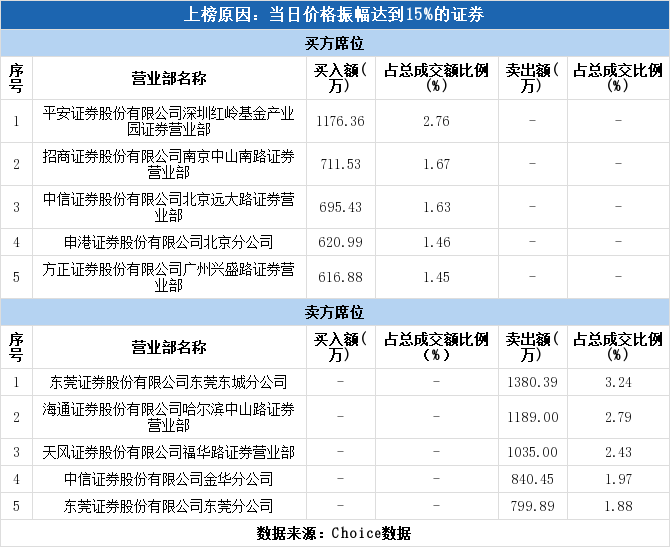
Task: Click 申港证券股份有限公司北京分公司
Action: 168,242
